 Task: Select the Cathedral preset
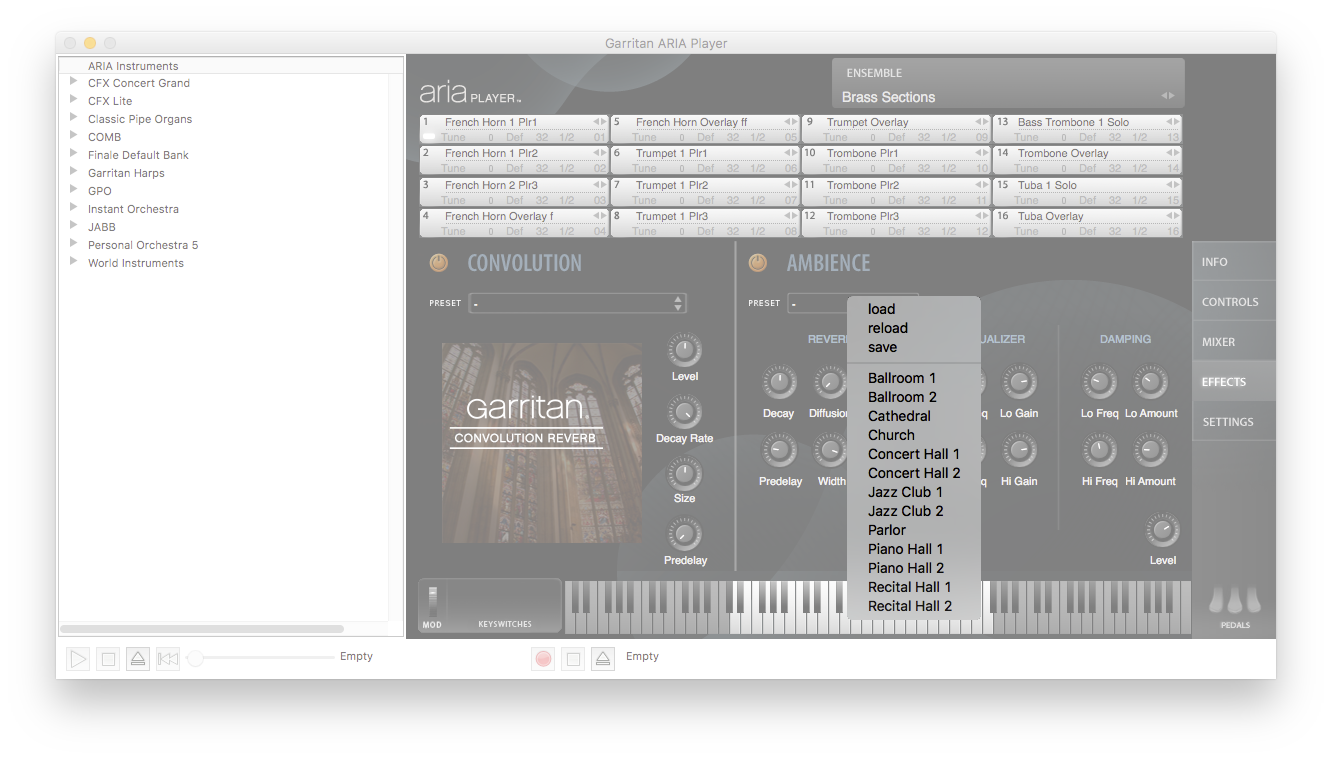pos(913,416)
